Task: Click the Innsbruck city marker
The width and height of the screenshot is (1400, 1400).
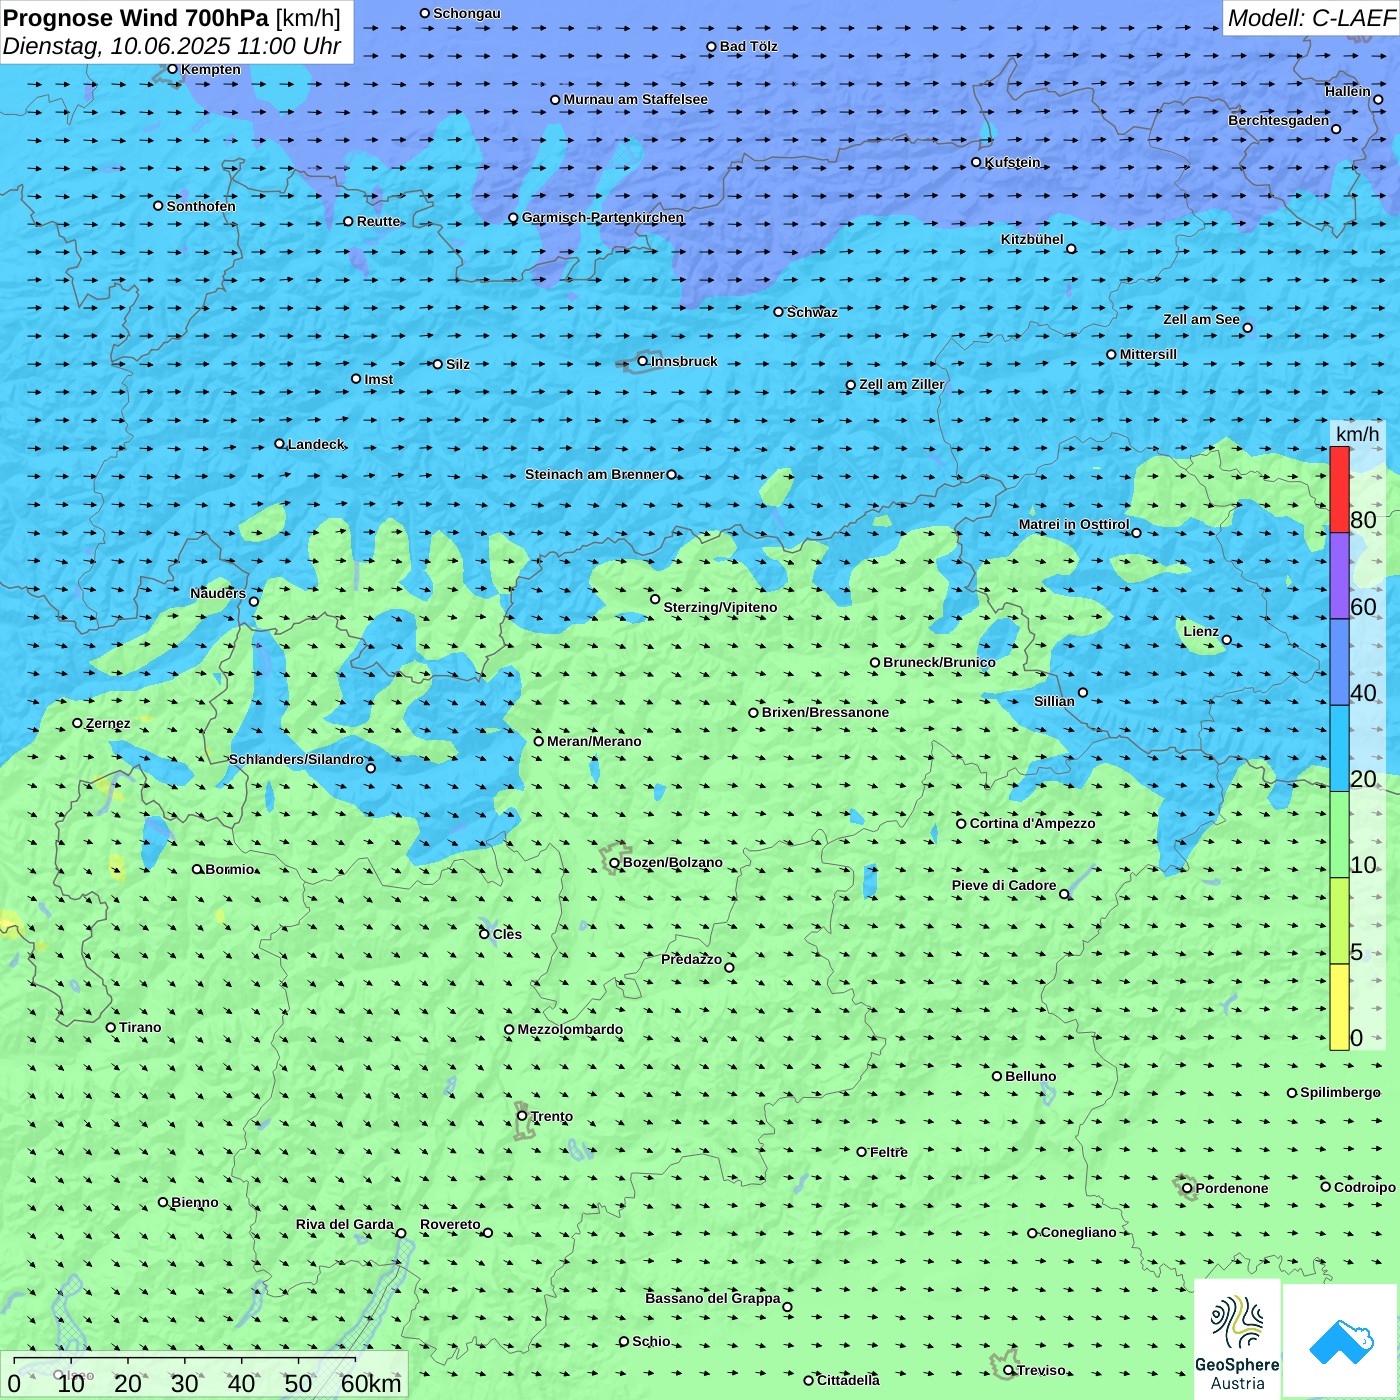Action: (x=643, y=361)
